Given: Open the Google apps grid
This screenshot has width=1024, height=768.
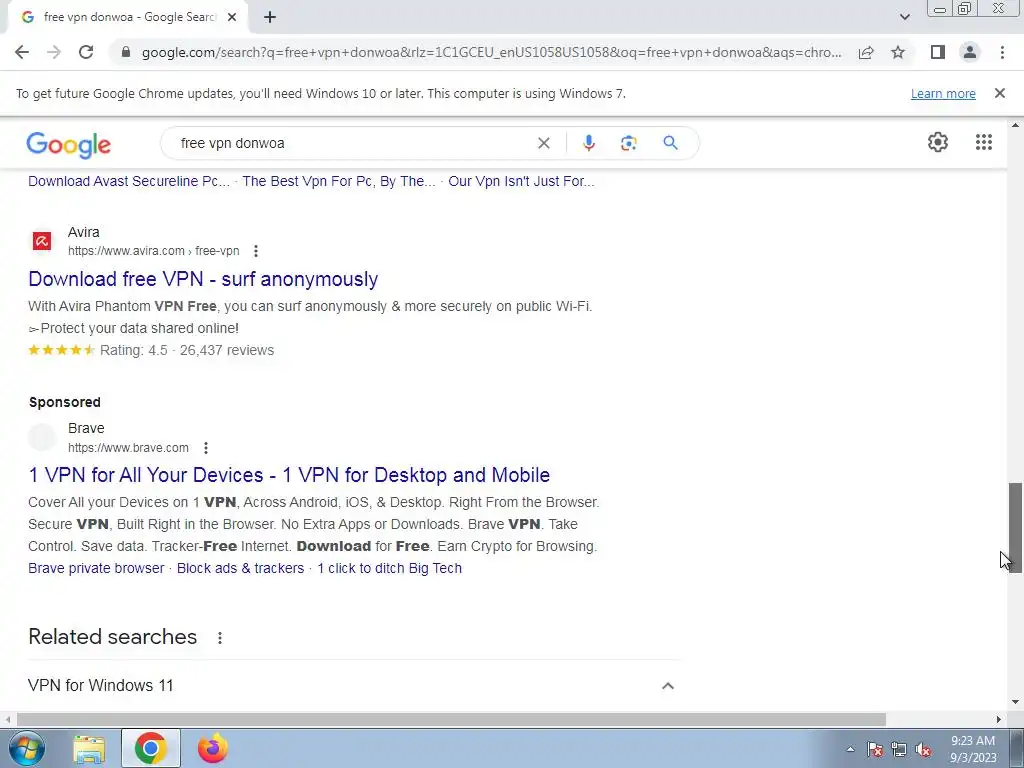Looking at the screenshot, I should click(x=984, y=142).
